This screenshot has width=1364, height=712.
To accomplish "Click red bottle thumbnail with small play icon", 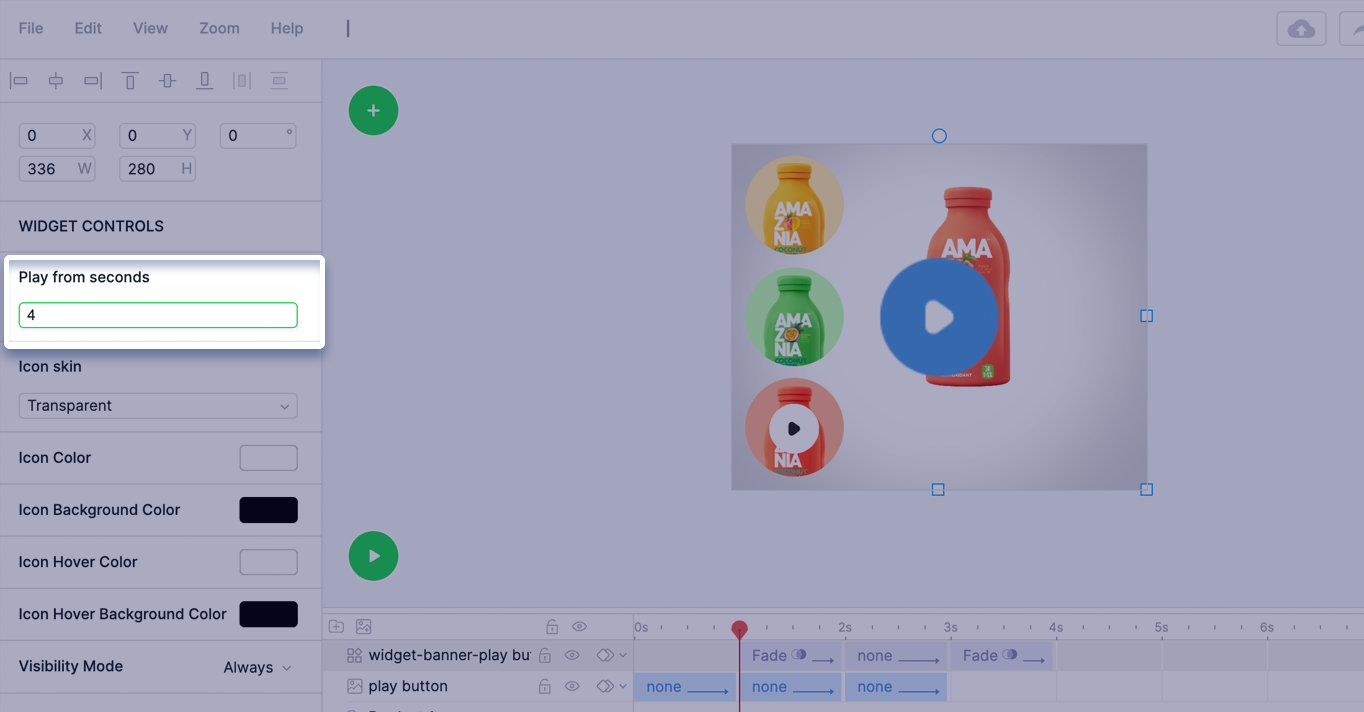I will click(794, 428).
